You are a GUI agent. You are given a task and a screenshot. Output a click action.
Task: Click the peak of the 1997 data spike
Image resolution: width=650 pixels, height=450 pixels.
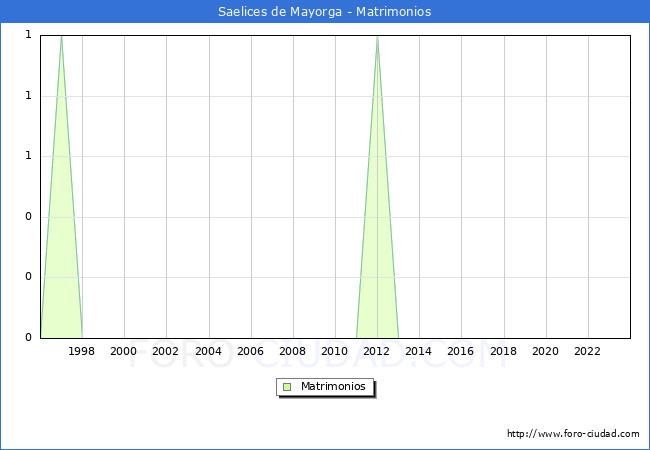click(61, 37)
